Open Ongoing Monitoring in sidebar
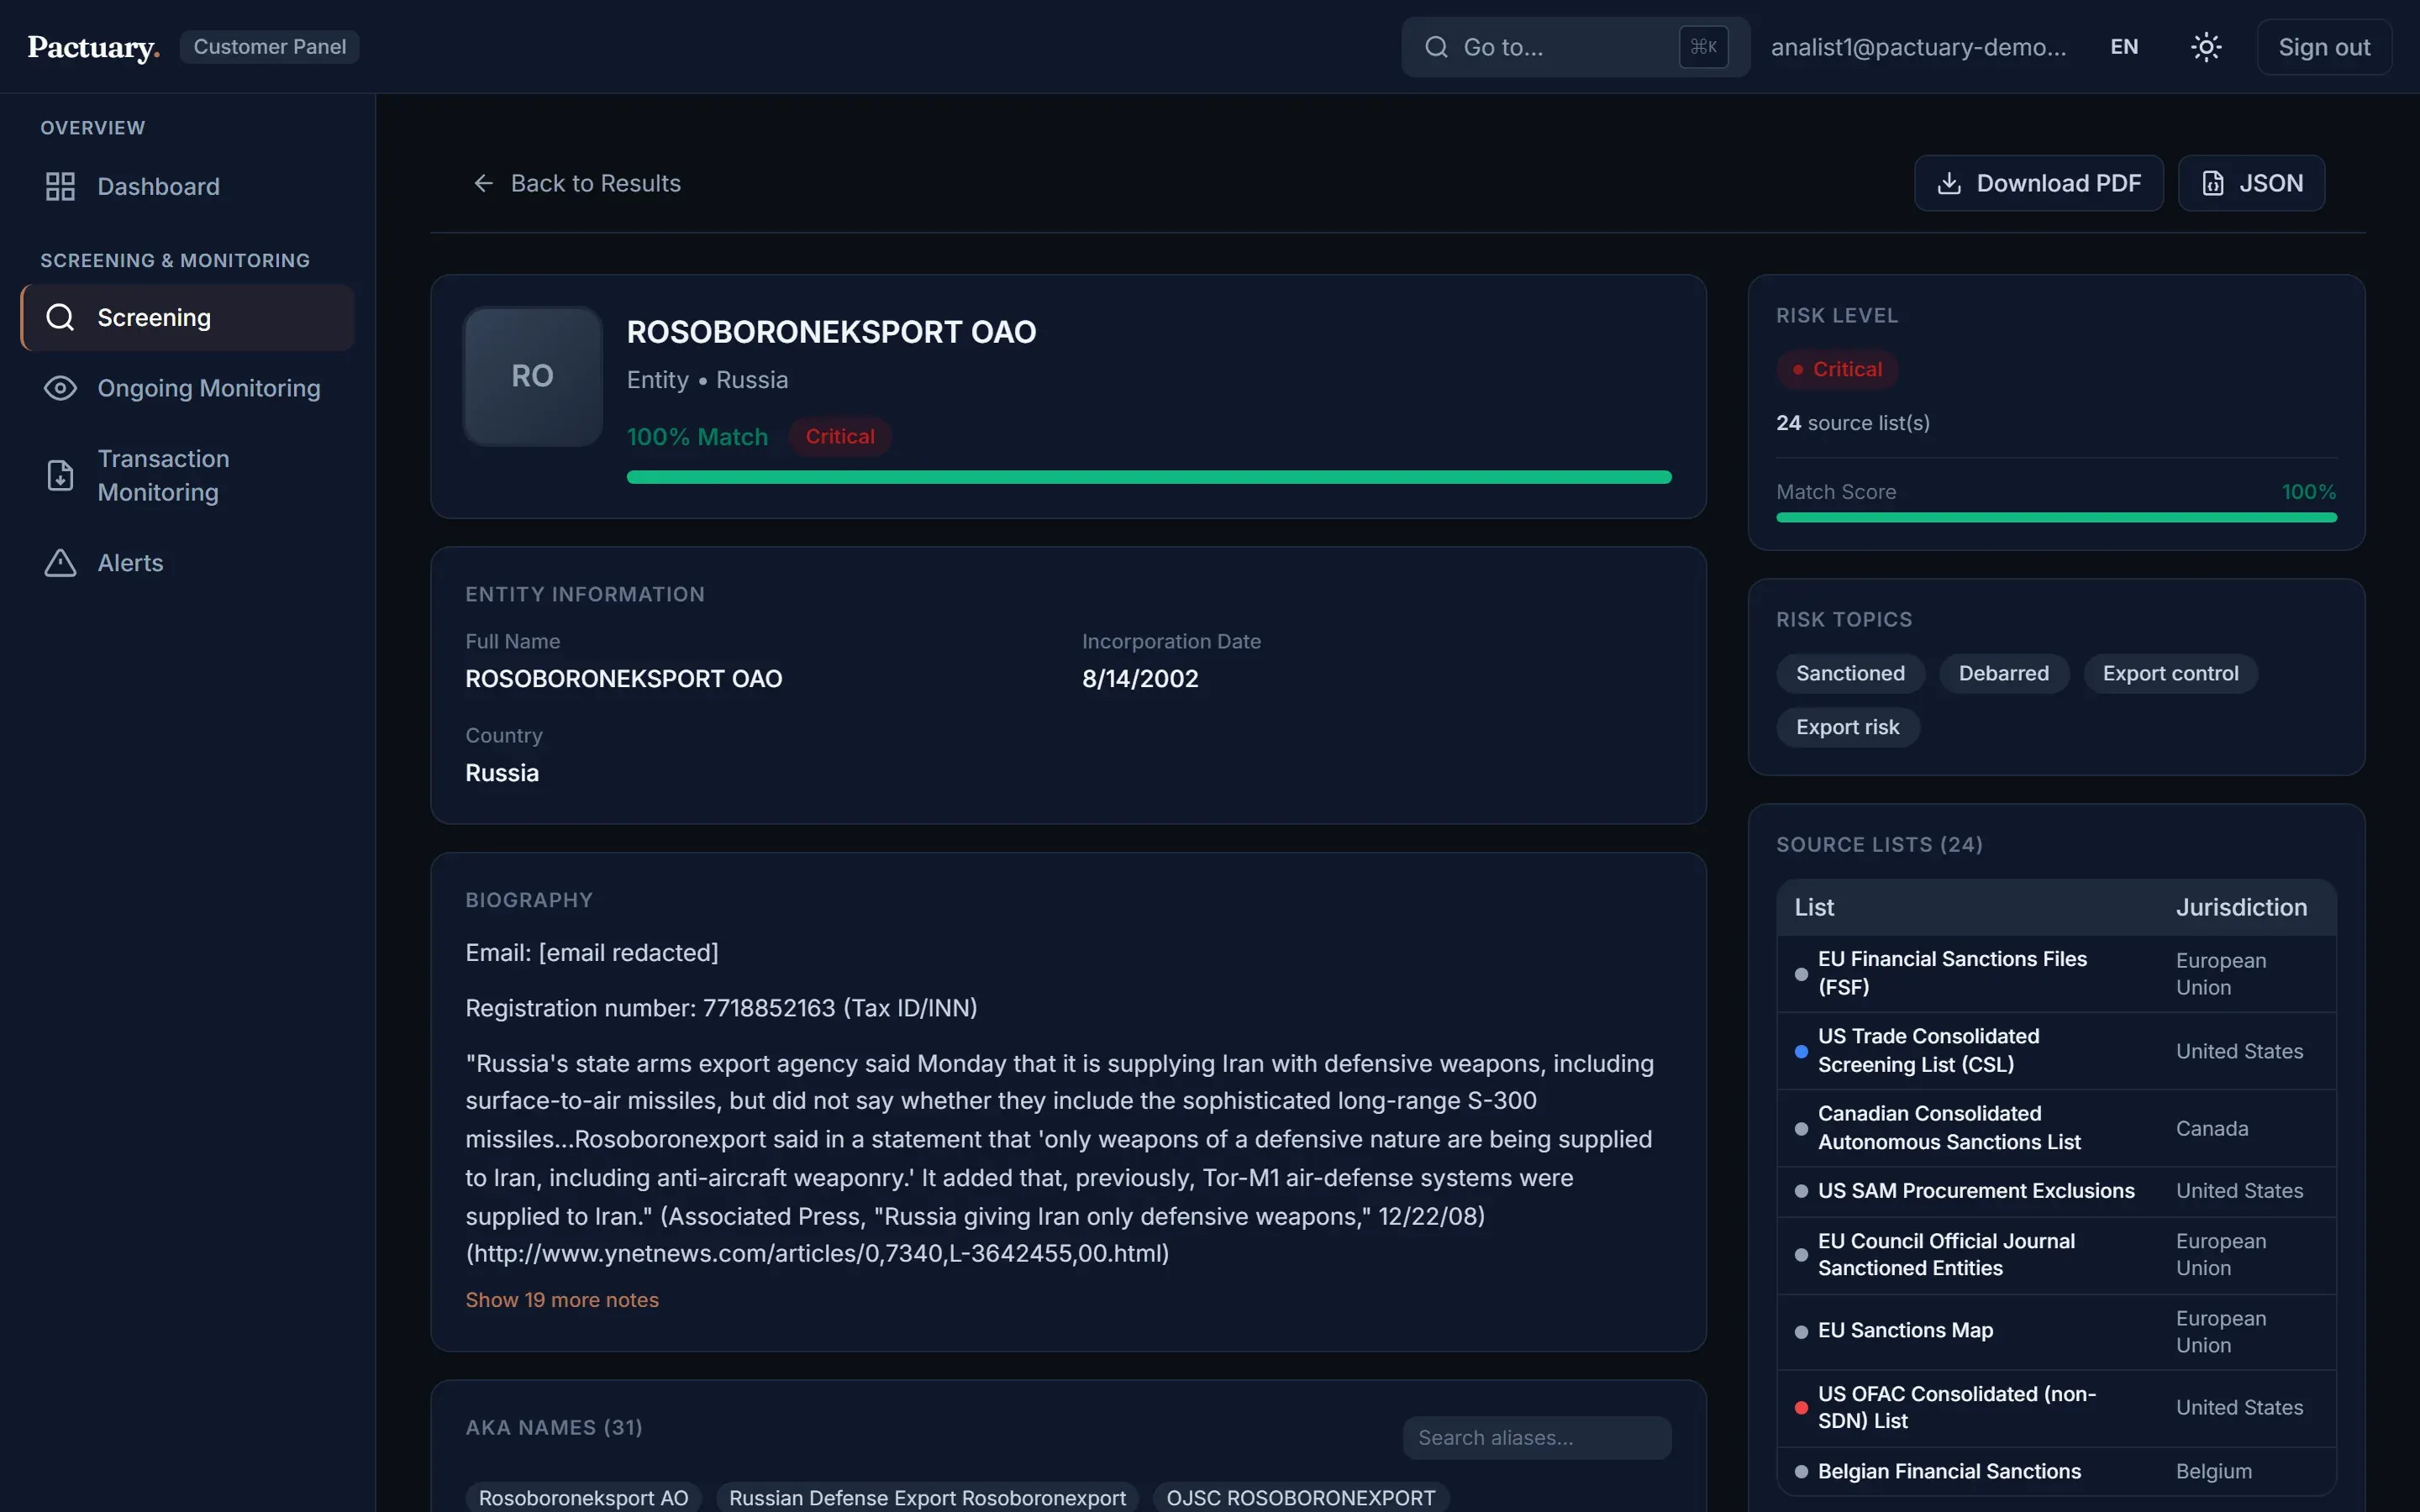The width and height of the screenshot is (2420, 1512). point(187,388)
